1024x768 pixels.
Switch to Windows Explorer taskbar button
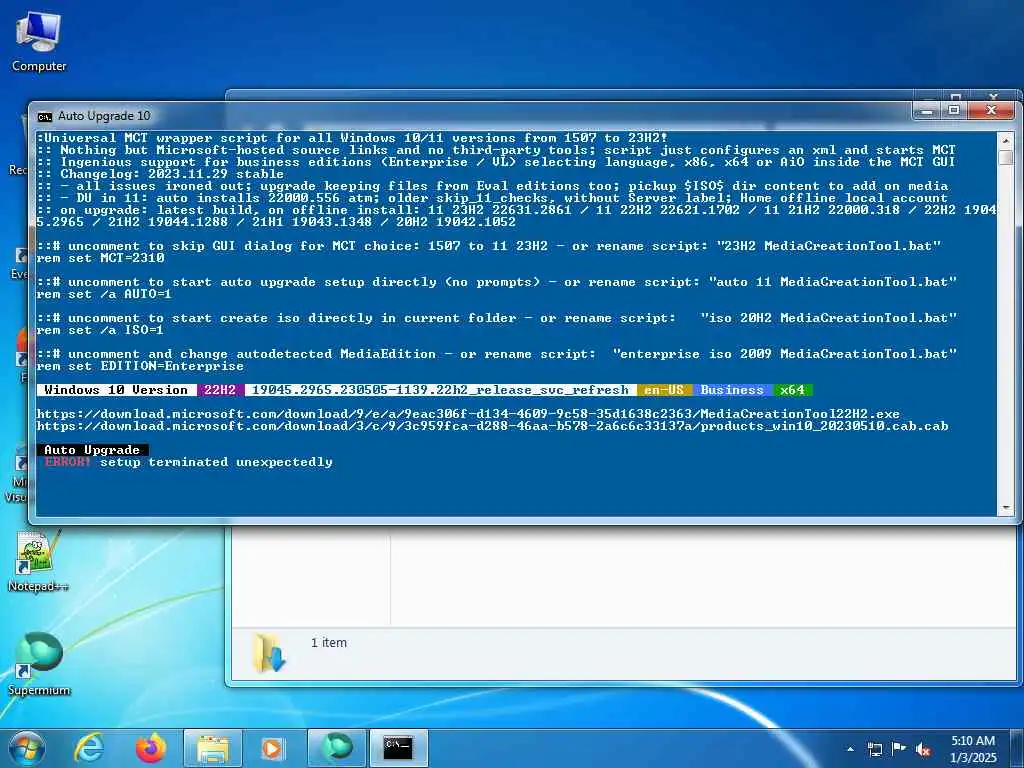(x=213, y=748)
